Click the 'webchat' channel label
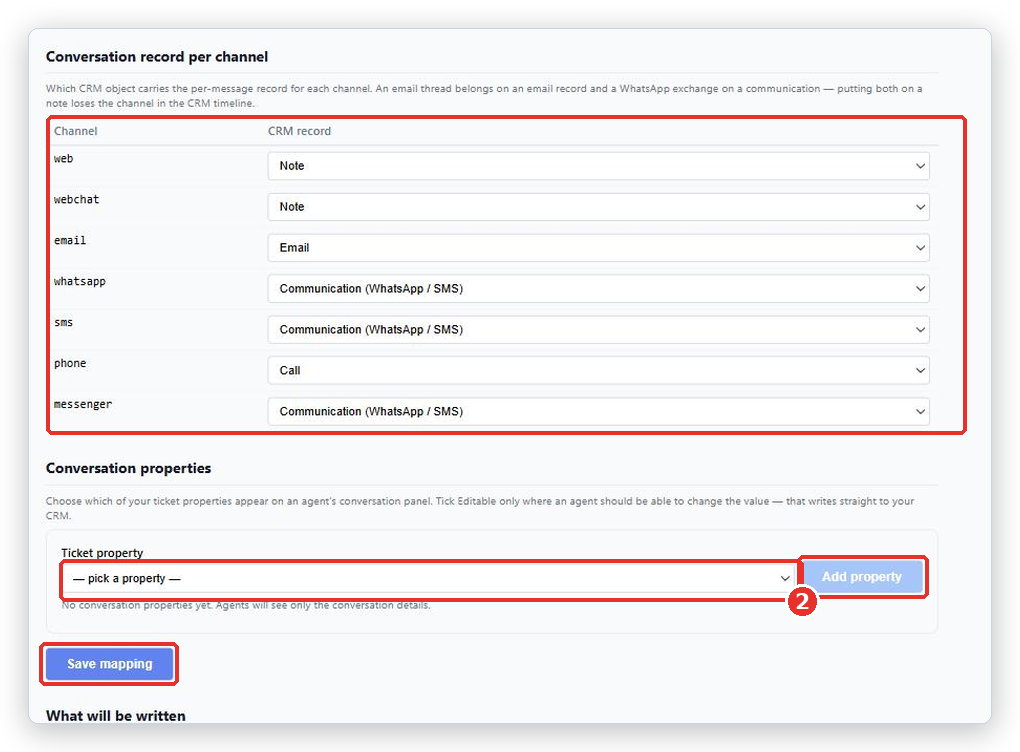This screenshot has height=752, width=1020. 77,200
